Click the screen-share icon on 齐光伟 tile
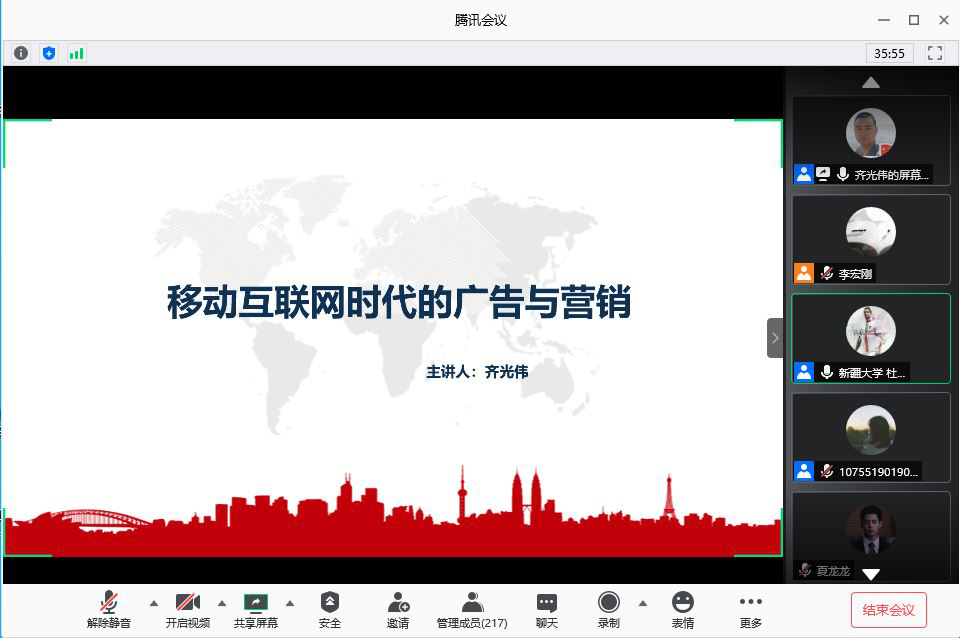960x638 pixels. (x=823, y=175)
